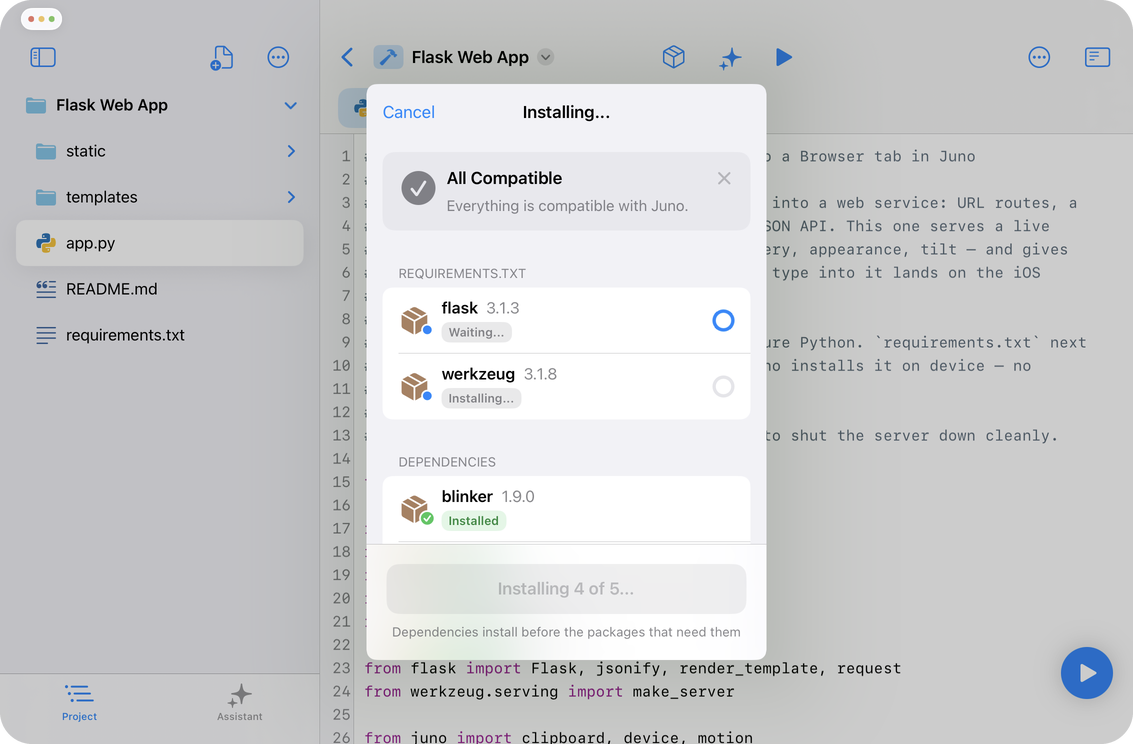Run the project with the toolbar play icon
The image size is (1133, 744).
tap(784, 57)
